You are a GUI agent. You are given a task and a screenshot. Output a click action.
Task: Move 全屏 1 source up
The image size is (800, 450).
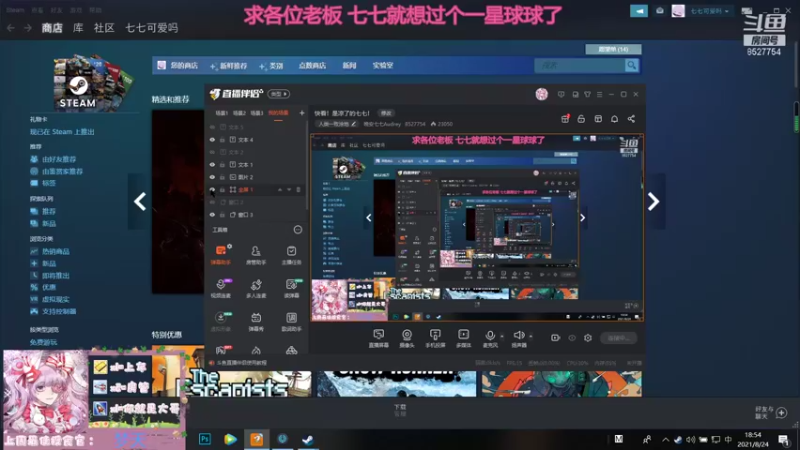(x=280, y=190)
